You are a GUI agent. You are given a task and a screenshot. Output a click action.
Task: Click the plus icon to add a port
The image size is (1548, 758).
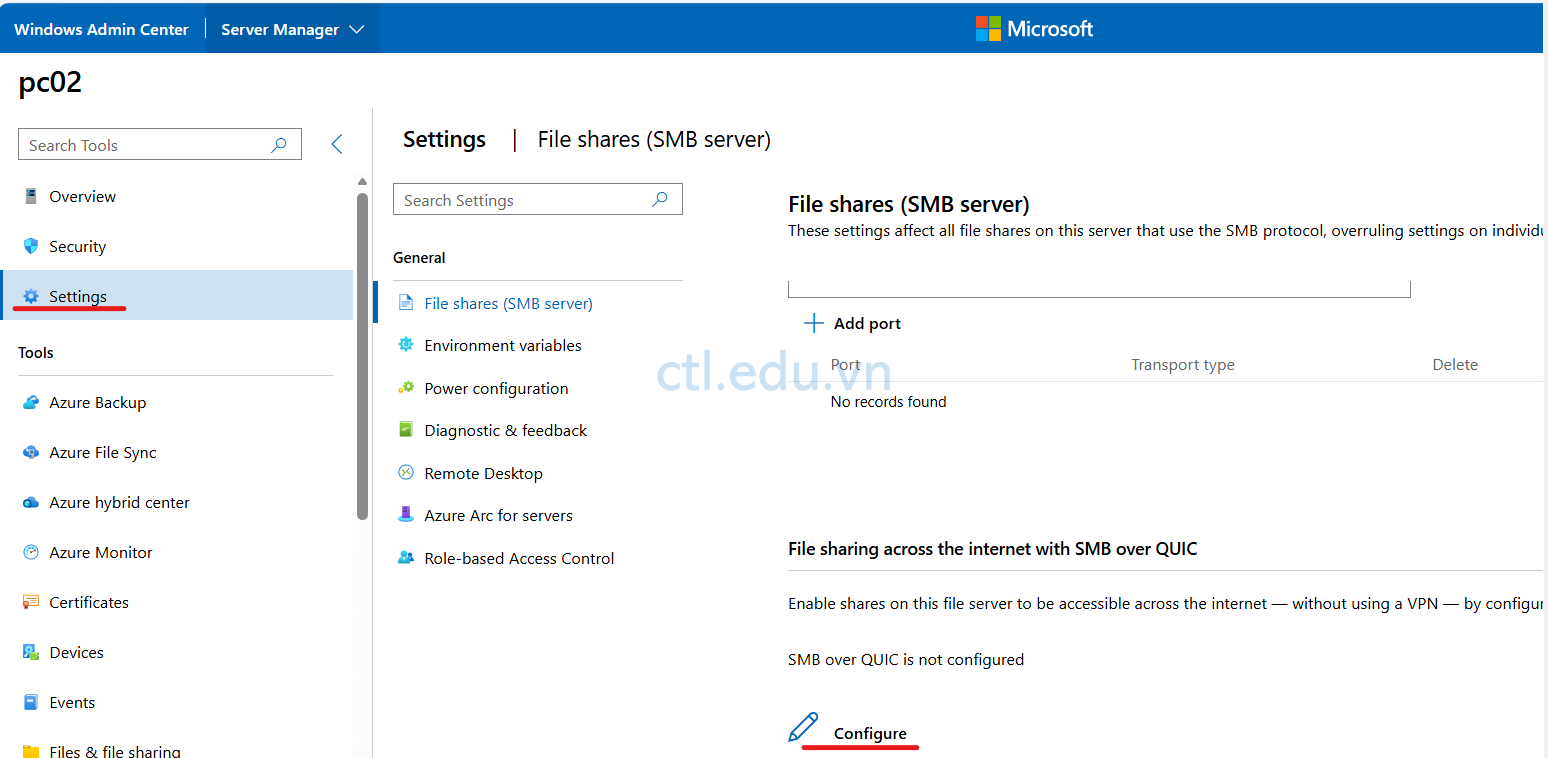812,322
